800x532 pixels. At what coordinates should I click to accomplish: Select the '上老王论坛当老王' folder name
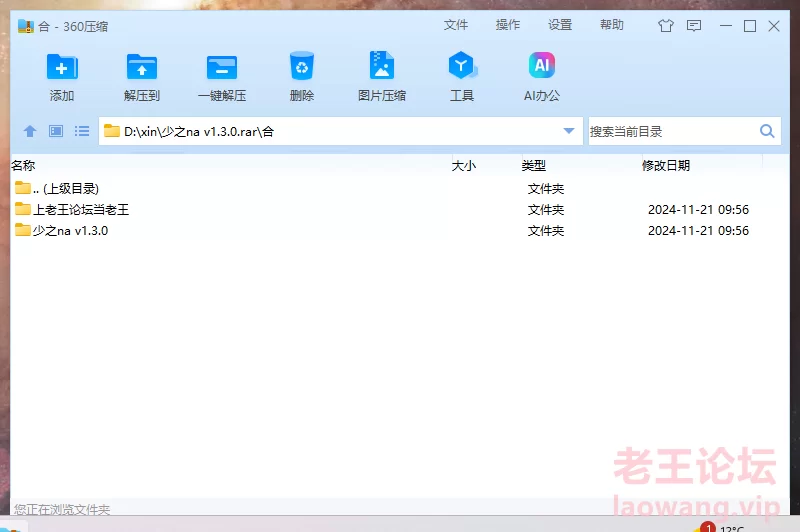click(81, 210)
